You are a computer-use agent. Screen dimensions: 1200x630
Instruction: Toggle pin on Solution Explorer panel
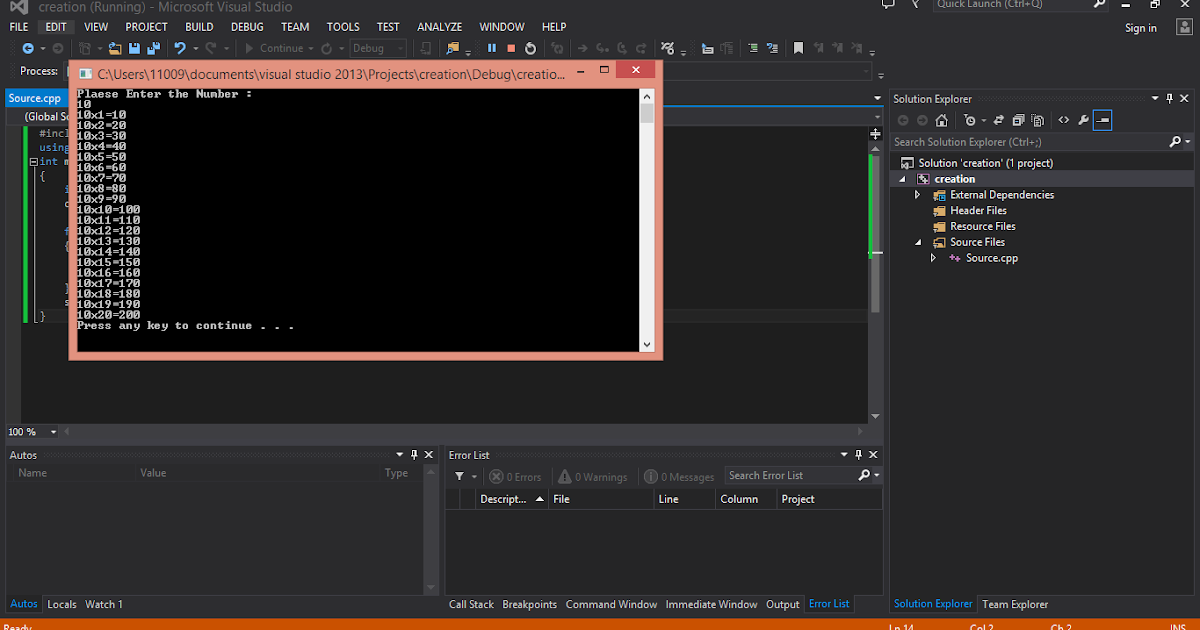click(x=1169, y=98)
